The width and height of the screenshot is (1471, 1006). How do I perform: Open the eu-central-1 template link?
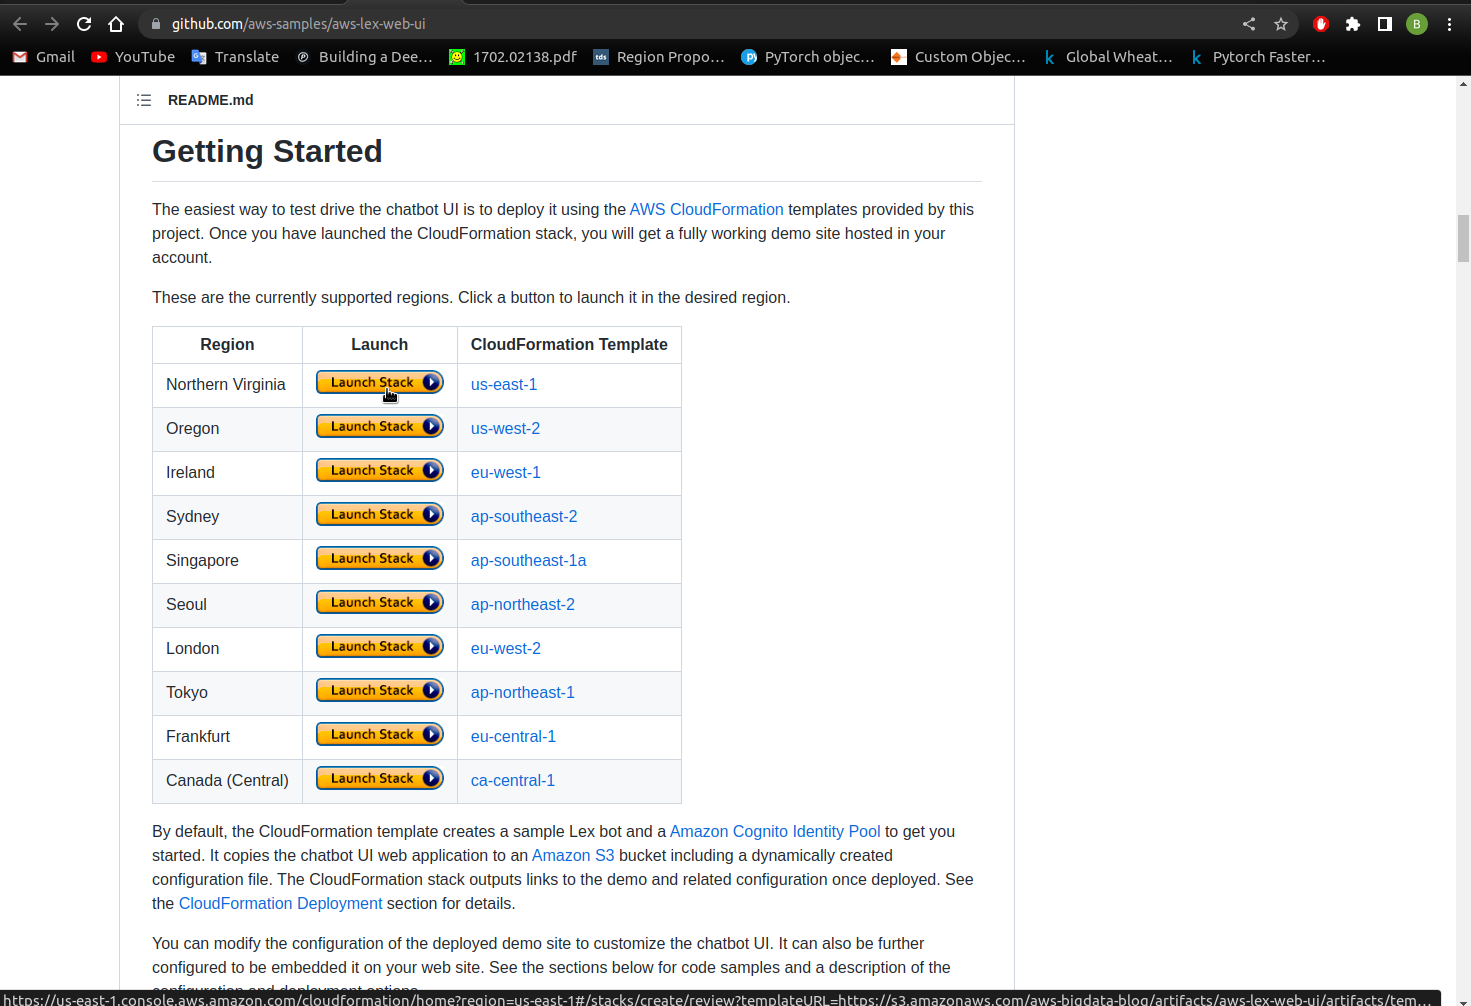pos(513,737)
